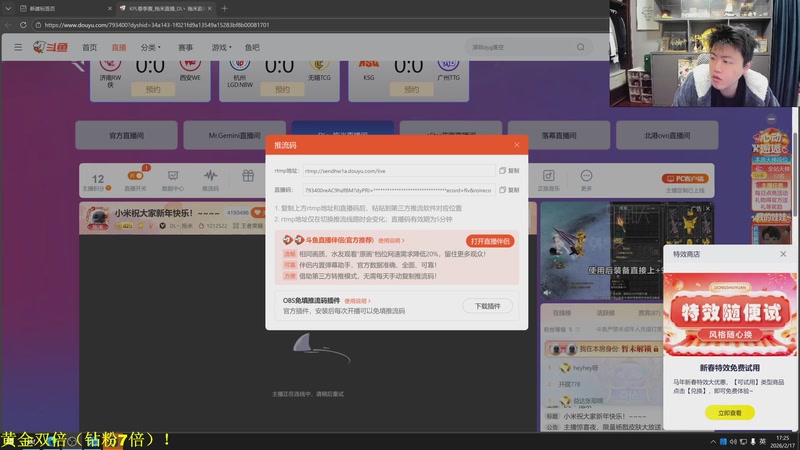Toggle the 直播开关 live switch
This screenshot has width=800, height=450.
pos(136,176)
